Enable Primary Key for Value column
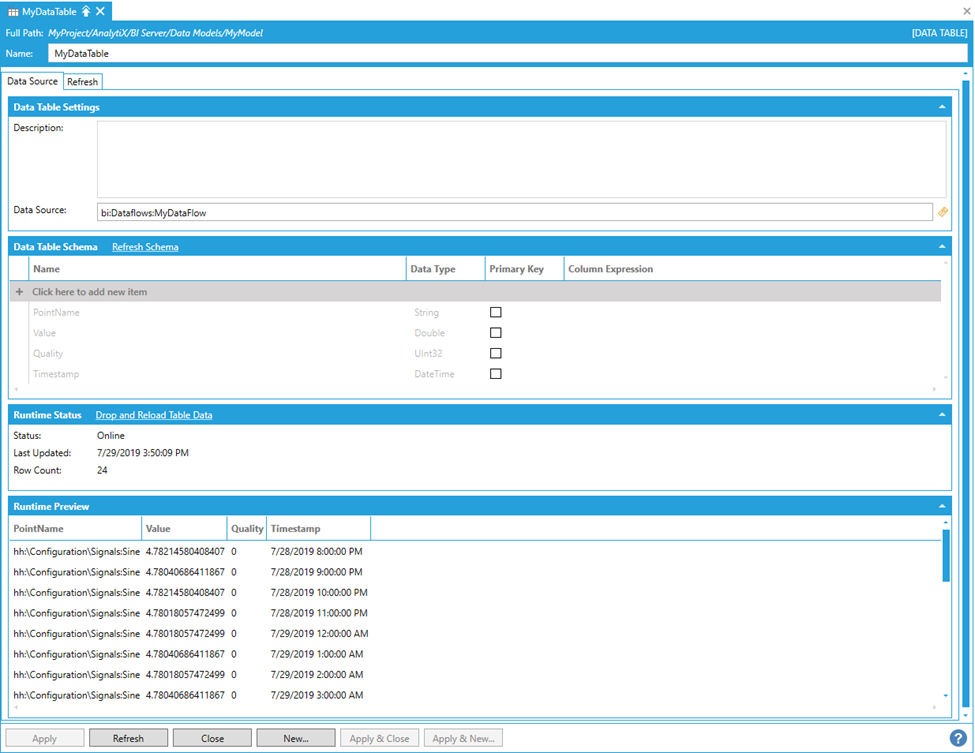This screenshot has height=753, width=975. (x=495, y=333)
